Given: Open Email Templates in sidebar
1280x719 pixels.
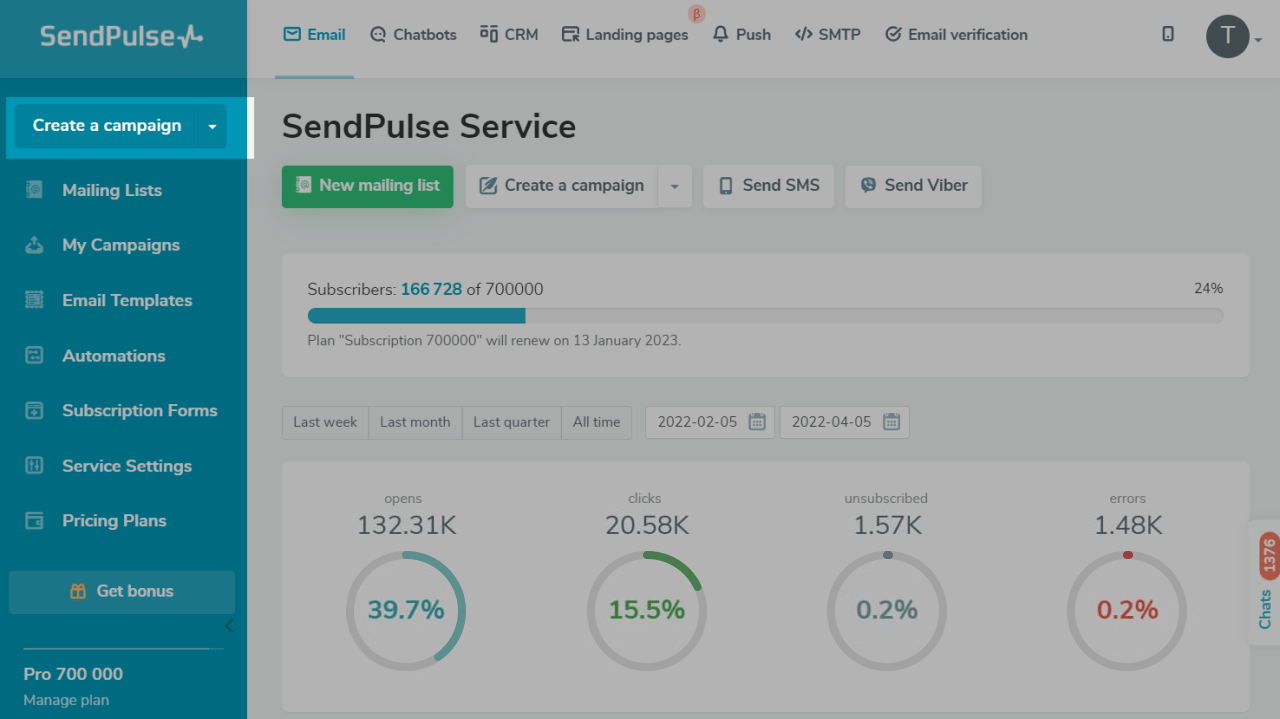Looking at the screenshot, I should pyautogui.click(x=127, y=300).
